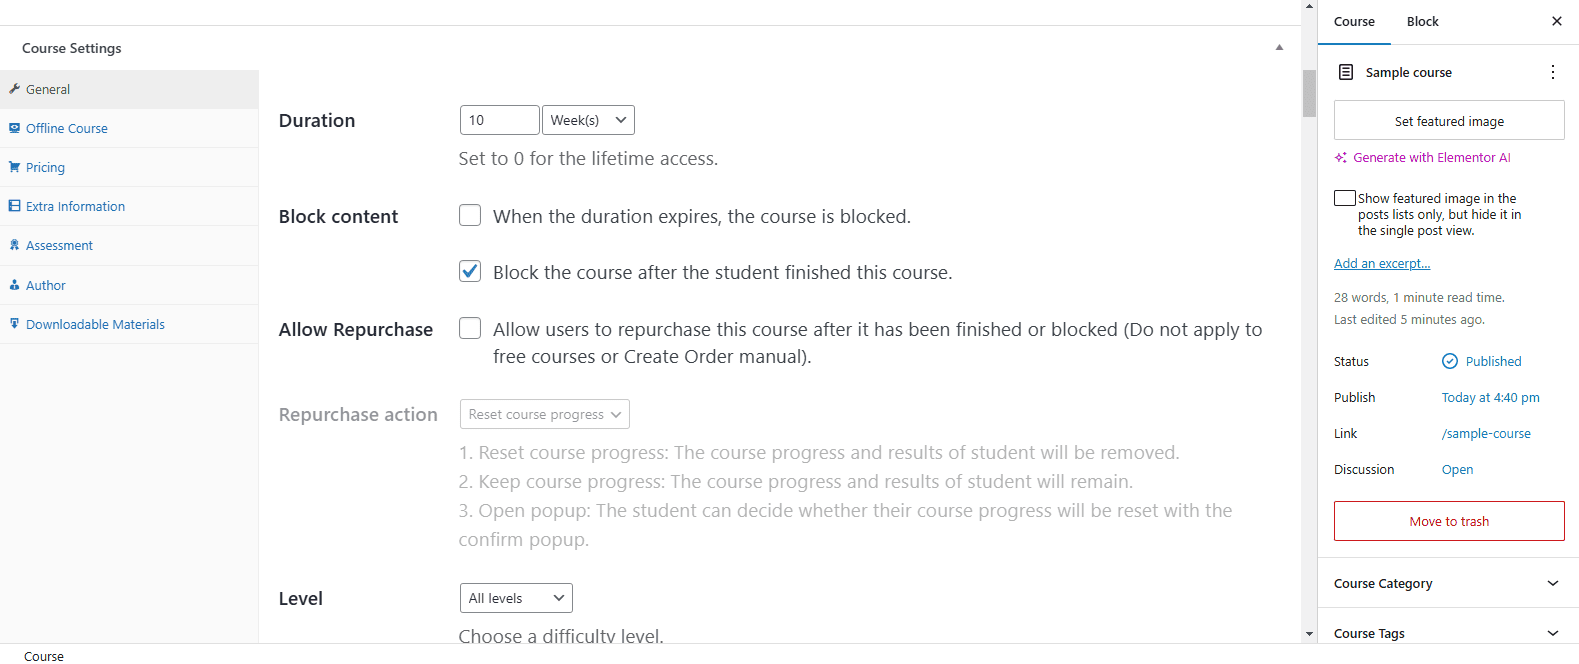Click the Downloadable Materials icon
This screenshot has width=1579, height=664.
(15, 324)
